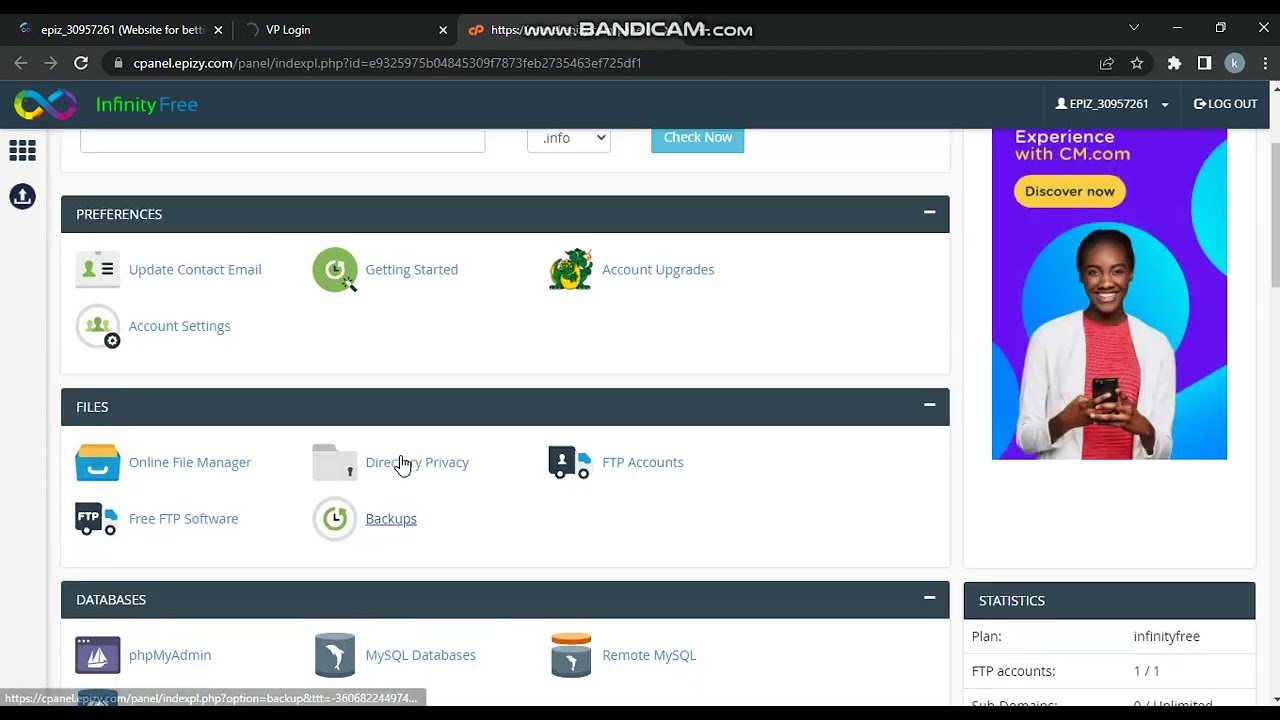Open the Backups clock icon
The width and height of the screenshot is (1280, 720).
click(335, 519)
